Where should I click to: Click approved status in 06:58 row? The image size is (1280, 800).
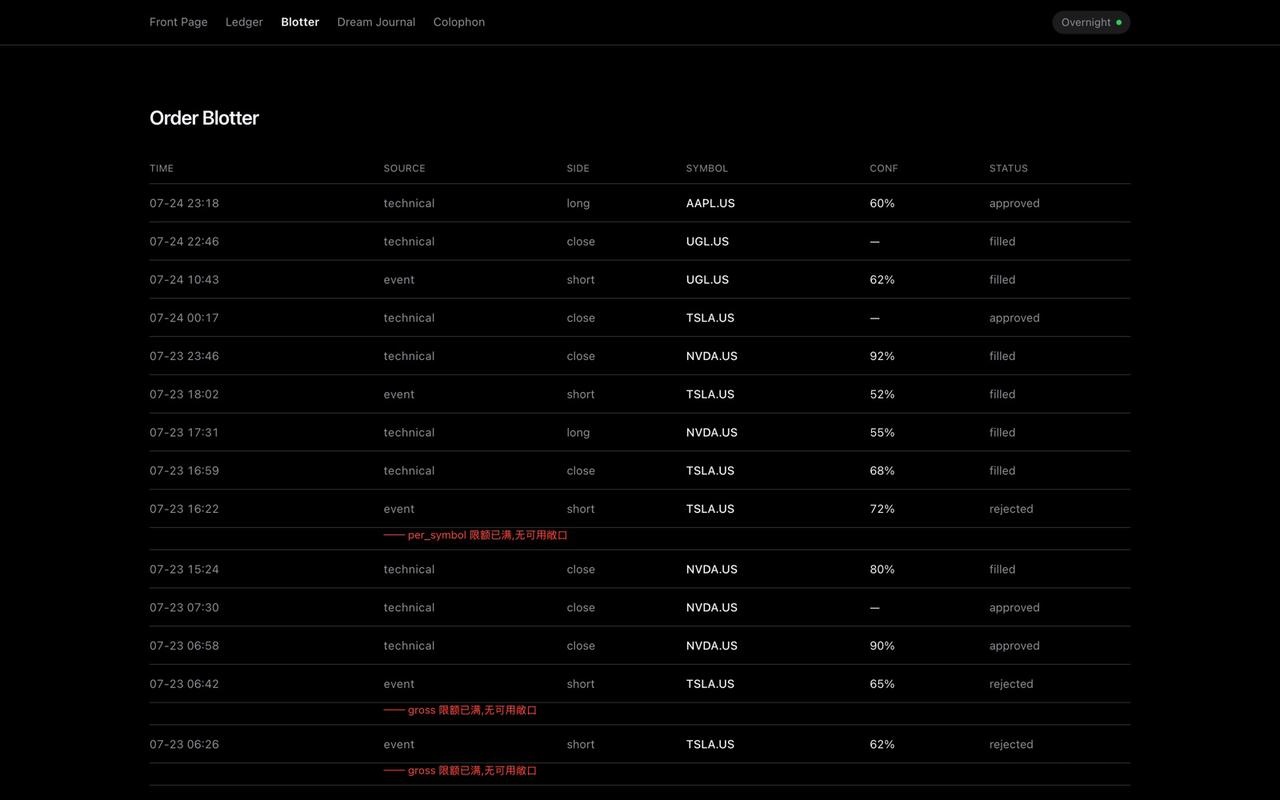coord(1015,646)
